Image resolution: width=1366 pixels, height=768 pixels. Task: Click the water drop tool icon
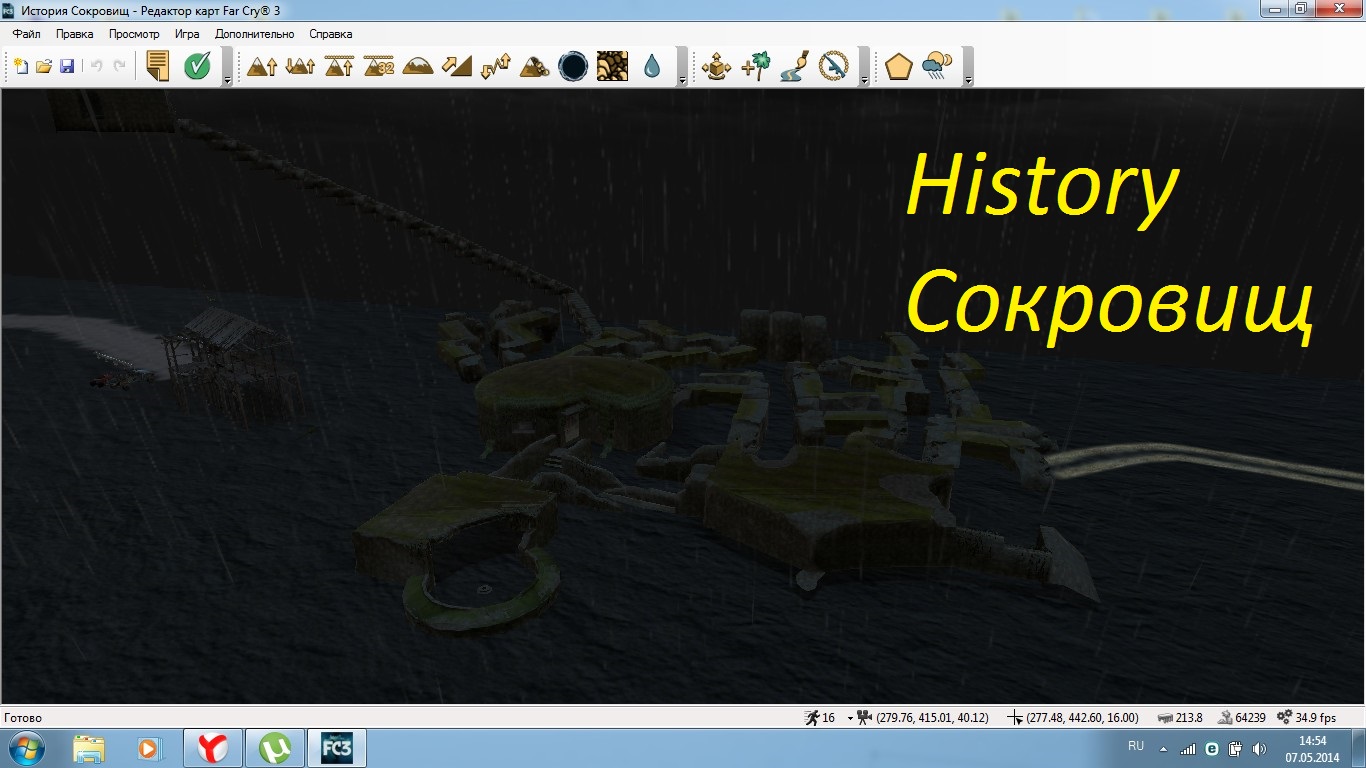[652, 66]
